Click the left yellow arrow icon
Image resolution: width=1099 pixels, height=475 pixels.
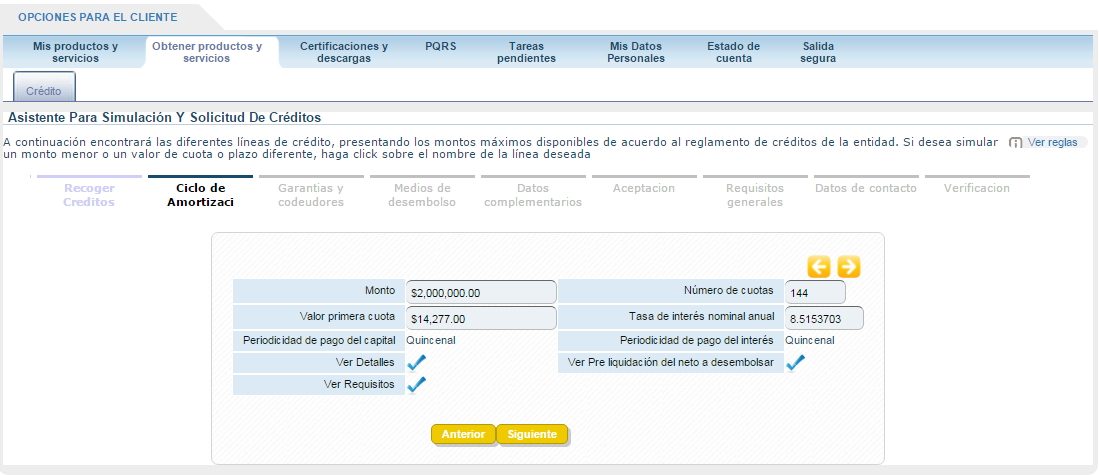[x=819, y=266]
